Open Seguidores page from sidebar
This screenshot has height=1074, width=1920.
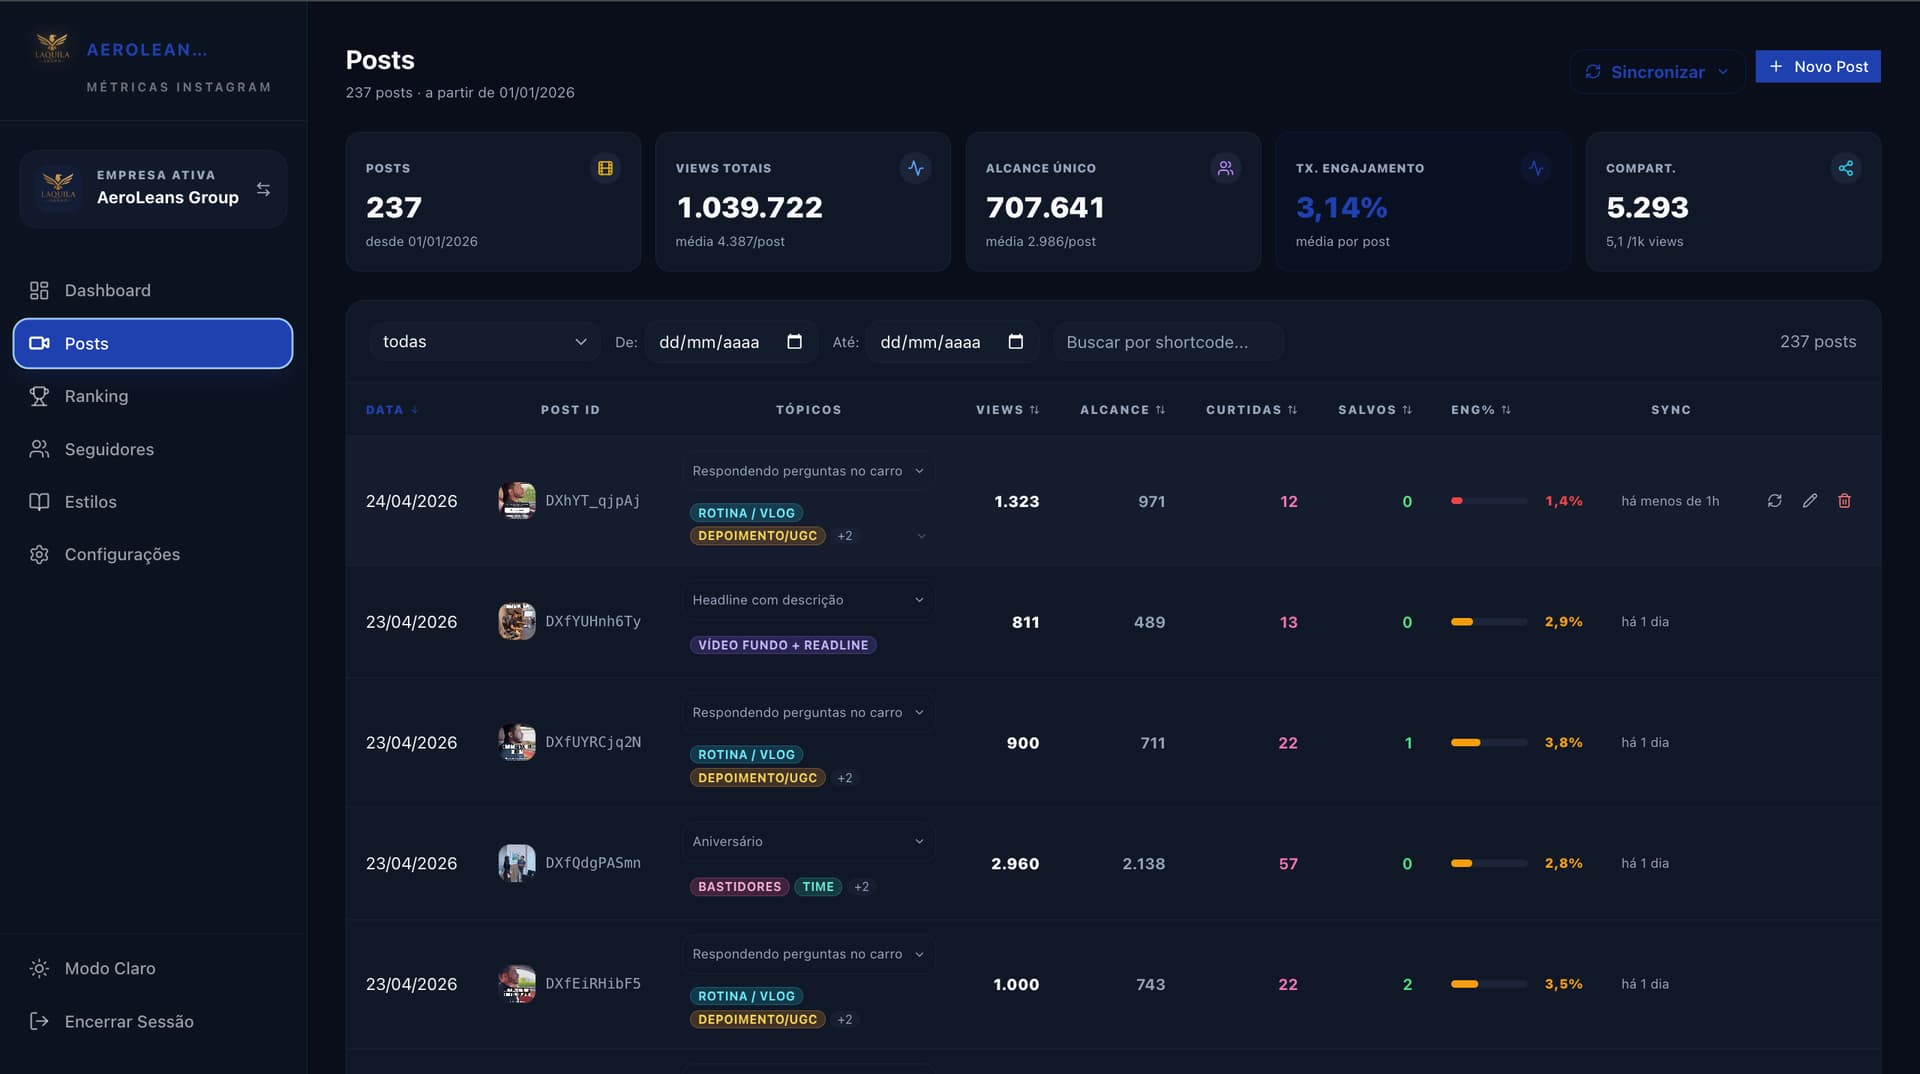click(109, 449)
